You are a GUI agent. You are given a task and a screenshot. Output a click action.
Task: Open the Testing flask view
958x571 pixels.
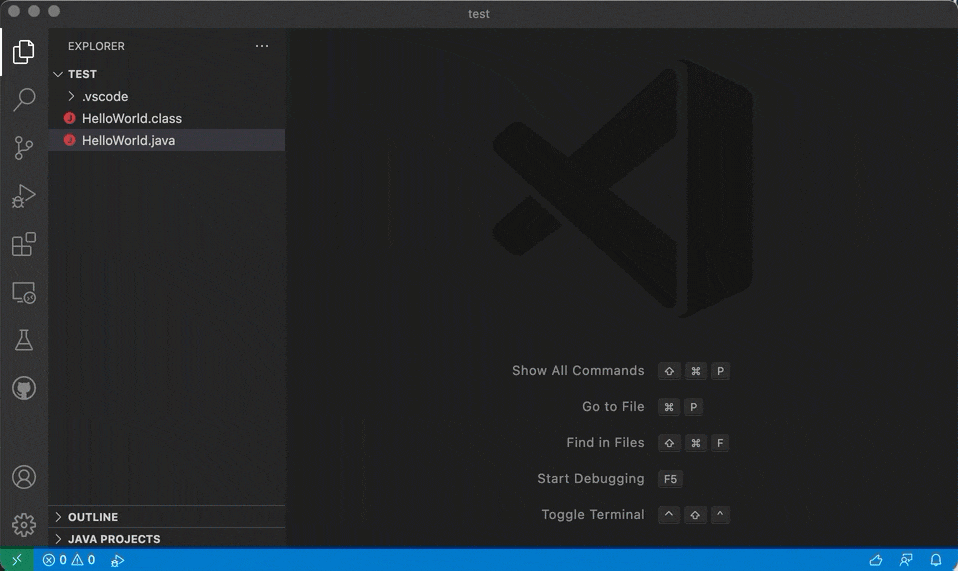point(24,340)
